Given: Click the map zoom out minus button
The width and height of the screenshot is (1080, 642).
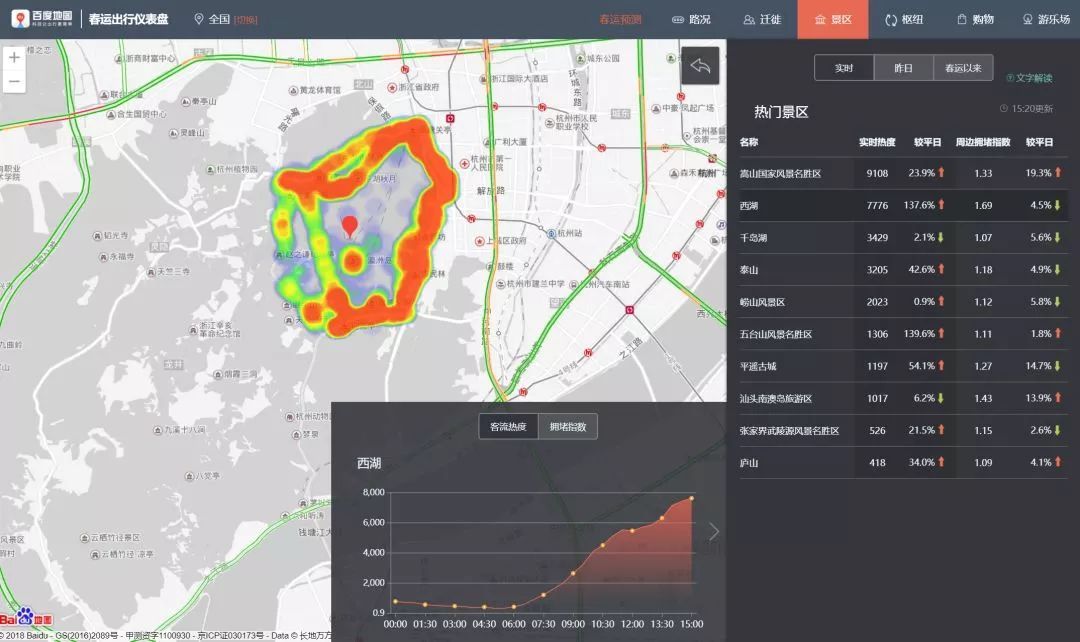Looking at the screenshot, I should pyautogui.click(x=14, y=81).
